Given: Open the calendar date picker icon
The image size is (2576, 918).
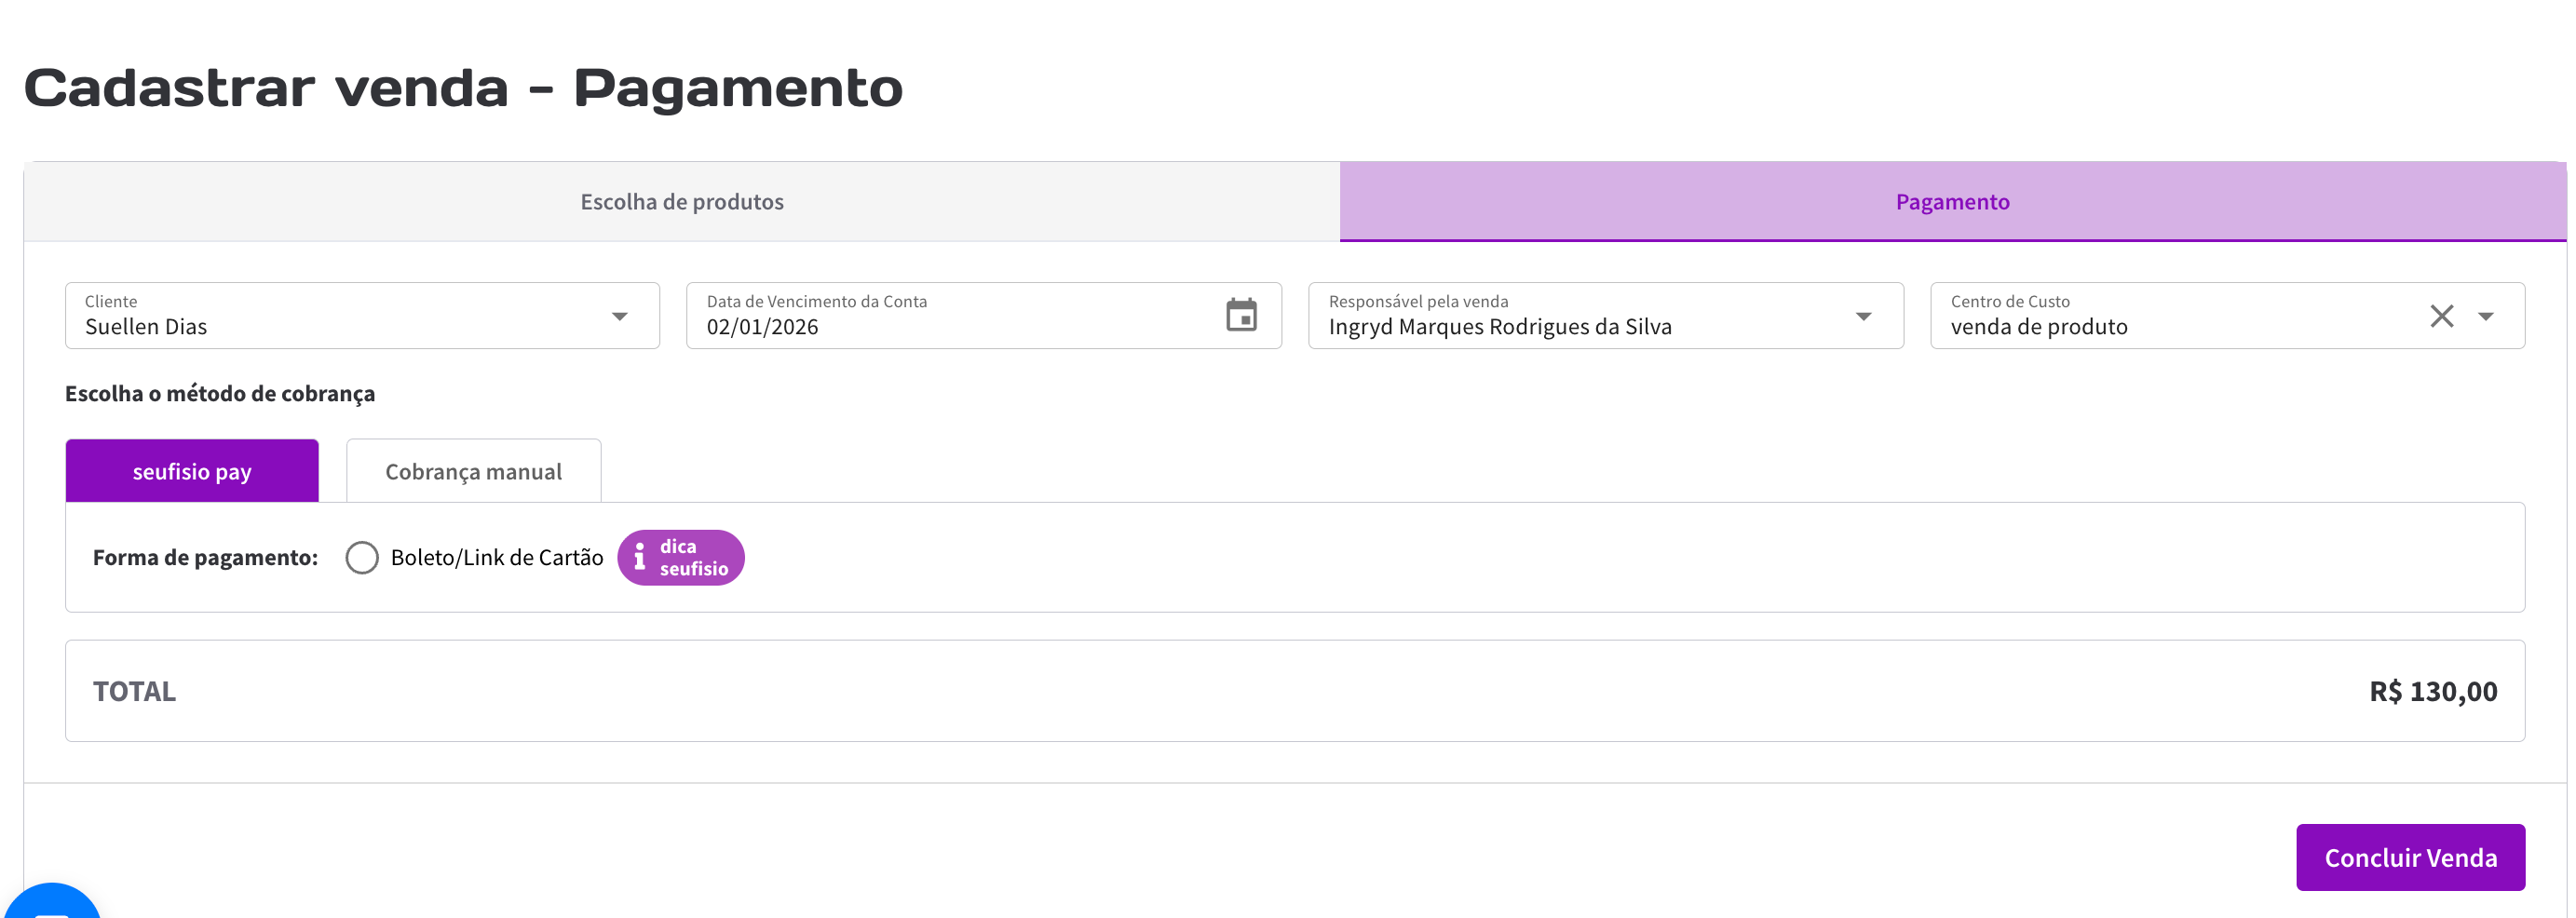Looking at the screenshot, I should pos(1241,315).
